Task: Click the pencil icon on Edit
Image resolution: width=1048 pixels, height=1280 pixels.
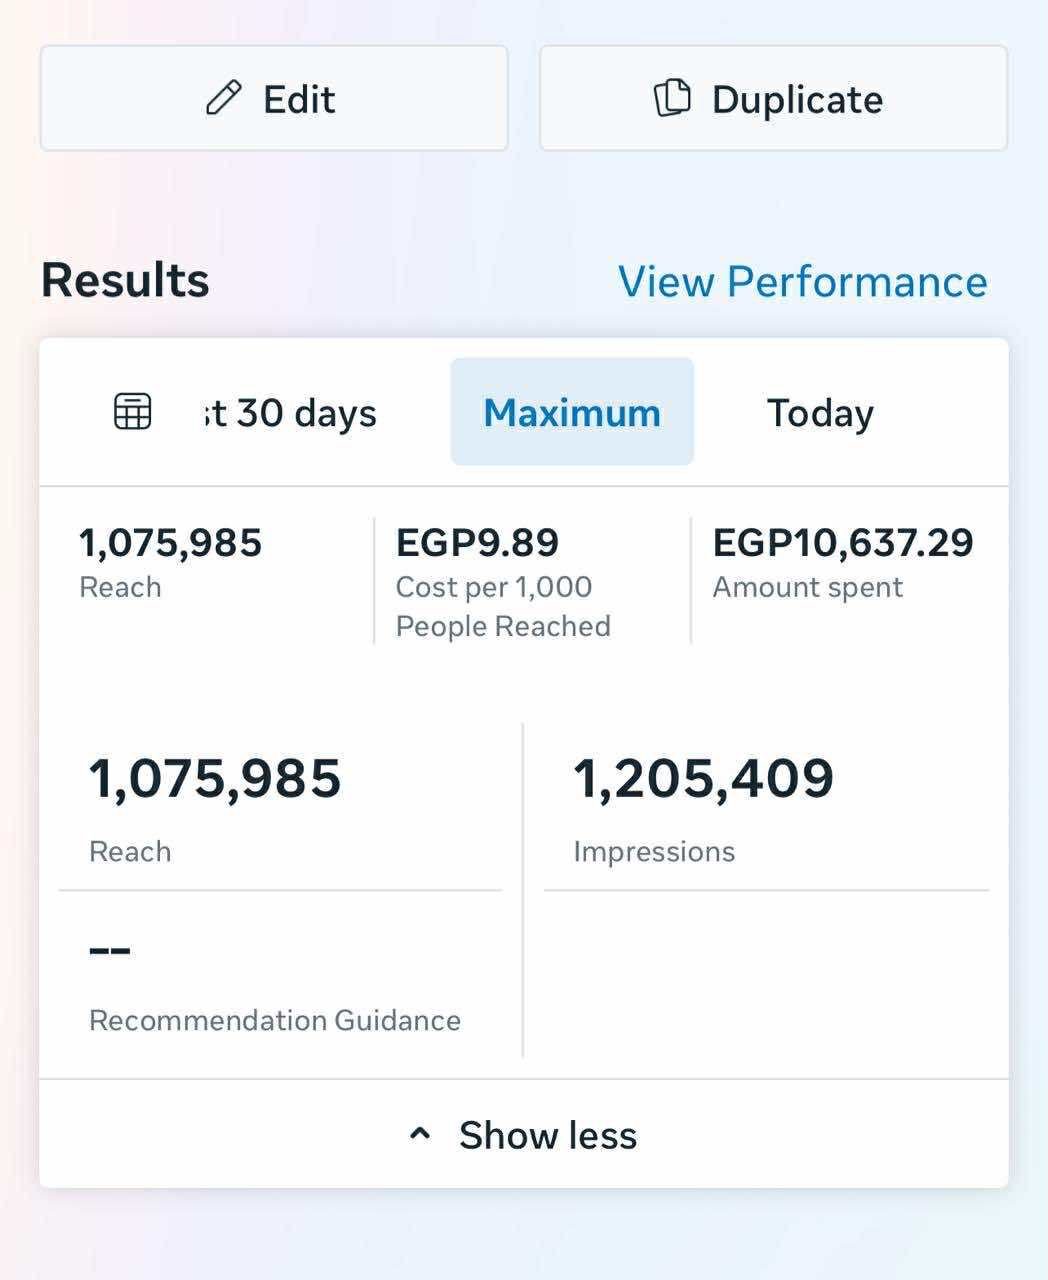Action: [x=223, y=99]
